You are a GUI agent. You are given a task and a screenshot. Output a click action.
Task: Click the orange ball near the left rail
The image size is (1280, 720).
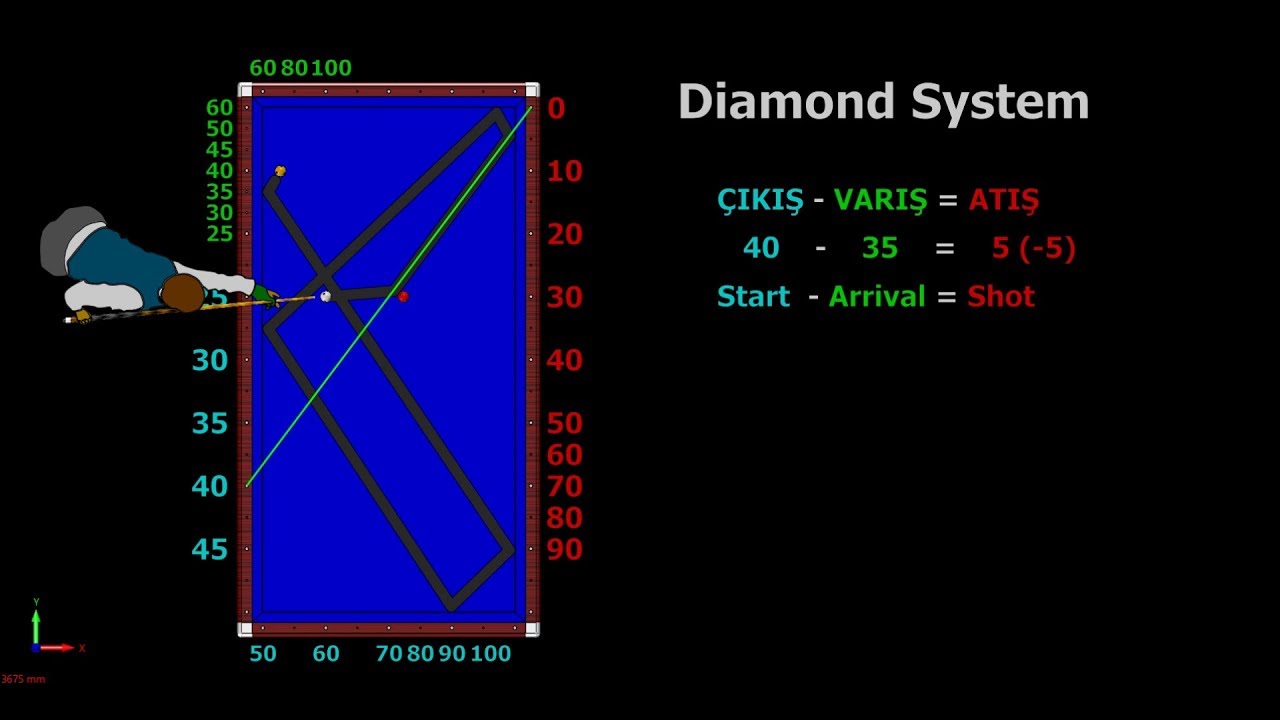click(280, 171)
